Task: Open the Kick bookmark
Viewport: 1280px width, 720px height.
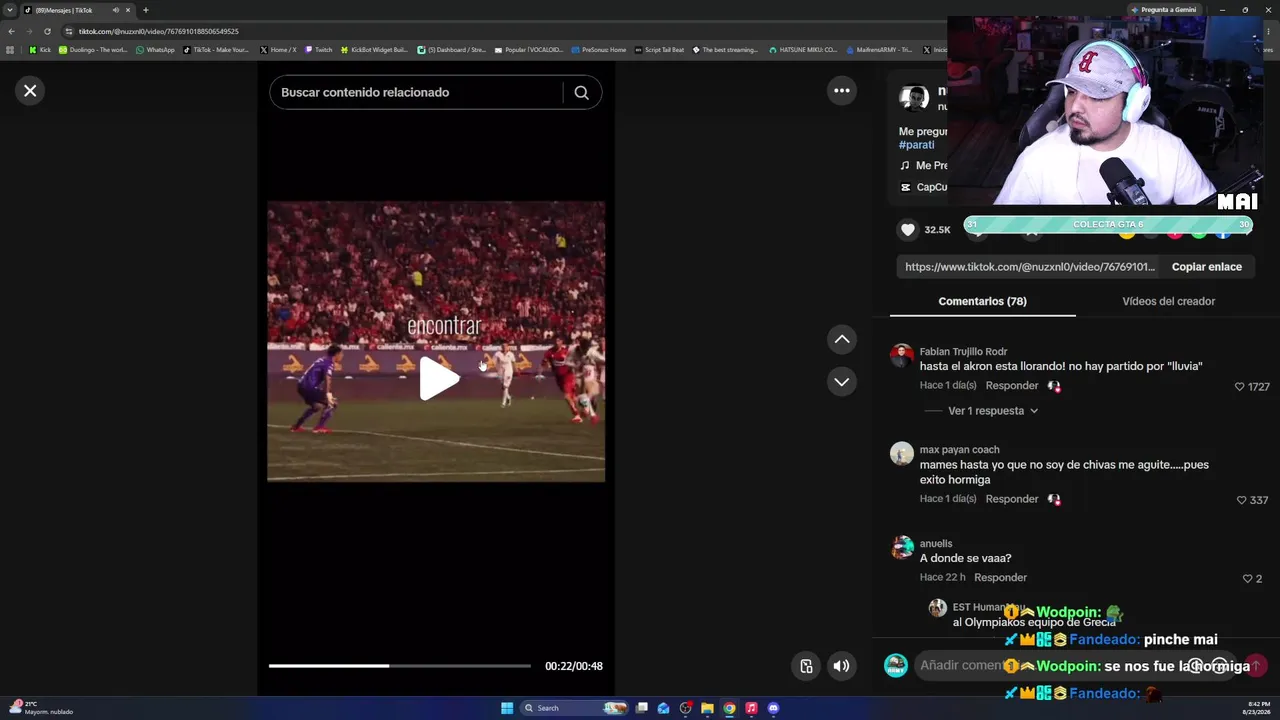Action: coord(40,50)
